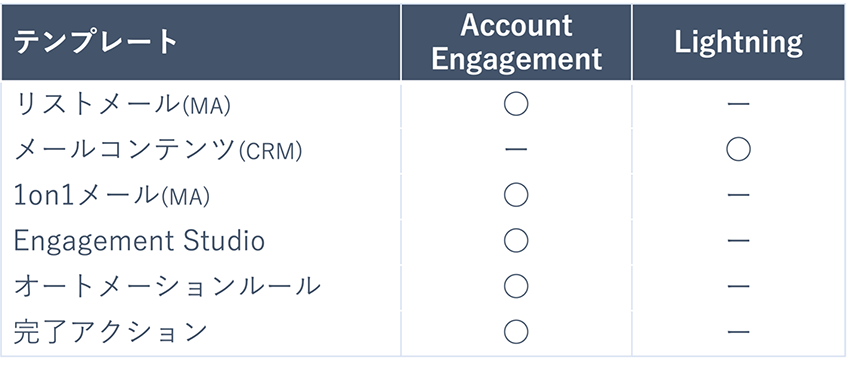
Task: Click the テンプレート column header
Action: (x=95, y=42)
